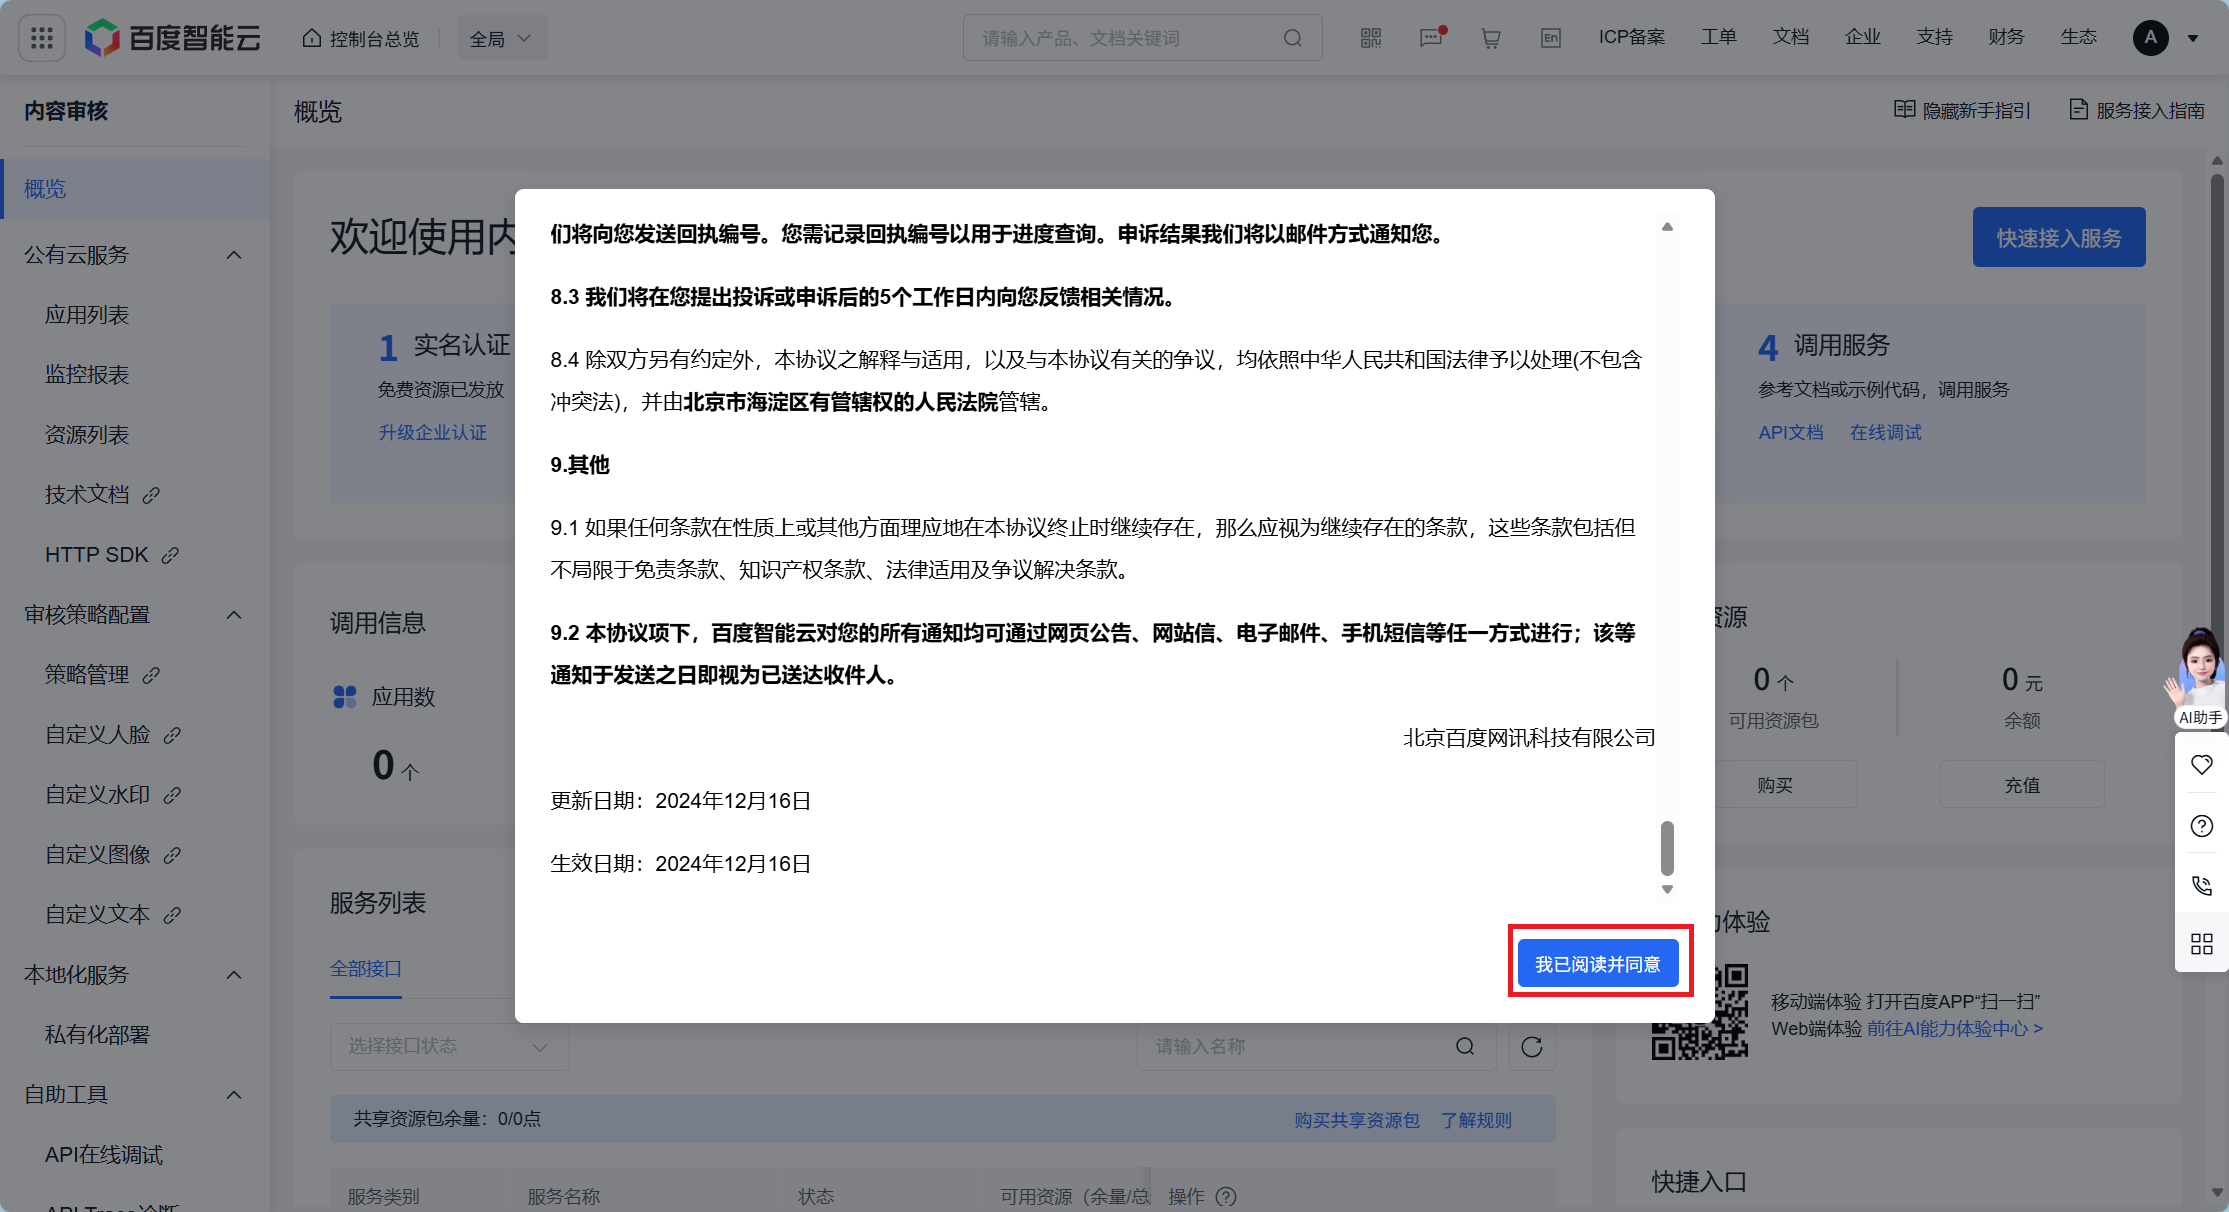
Task: Click the grid tools icon on right rail
Action: tap(2201, 944)
